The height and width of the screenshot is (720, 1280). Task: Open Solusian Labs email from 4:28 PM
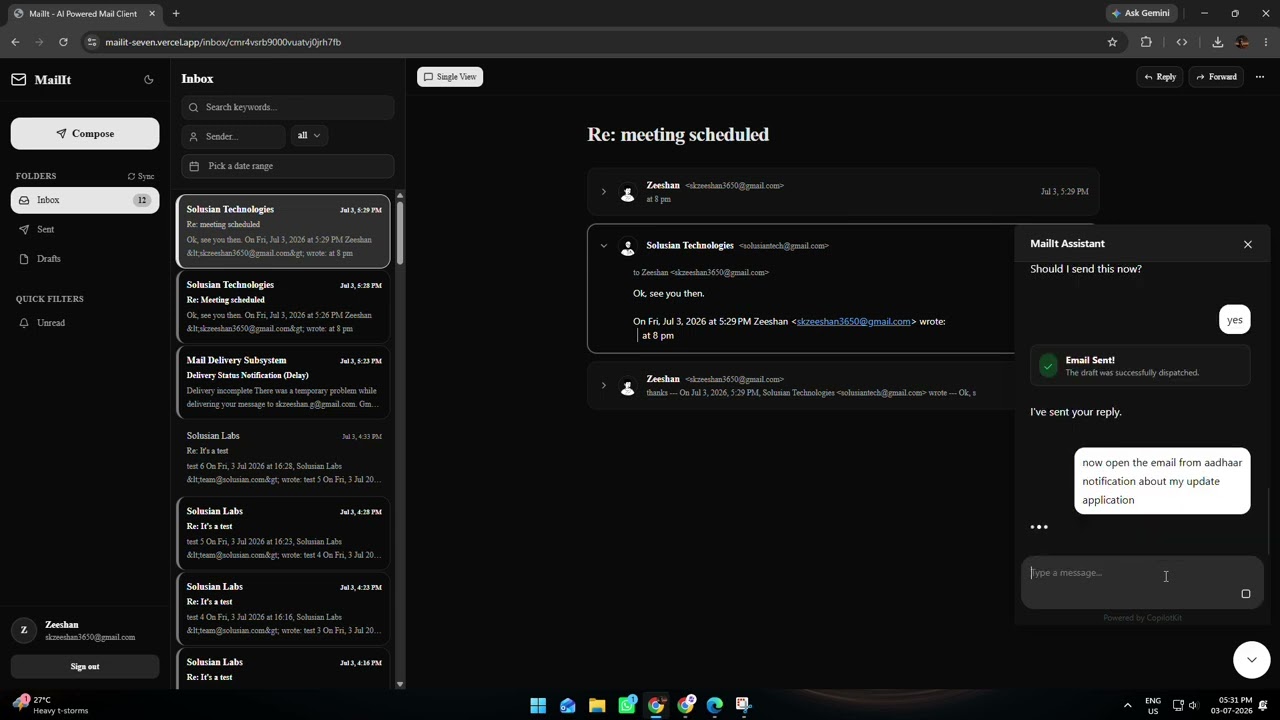click(284, 533)
